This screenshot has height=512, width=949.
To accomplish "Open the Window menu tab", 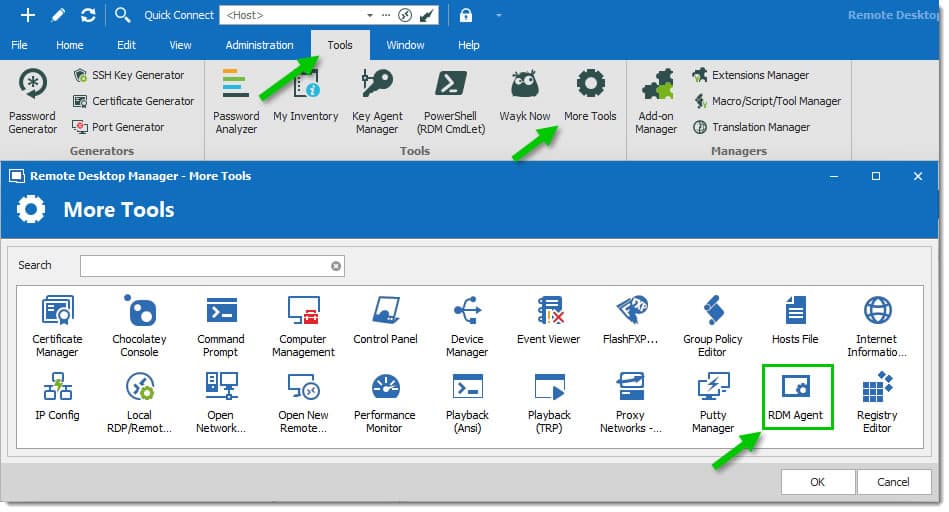I will (405, 45).
